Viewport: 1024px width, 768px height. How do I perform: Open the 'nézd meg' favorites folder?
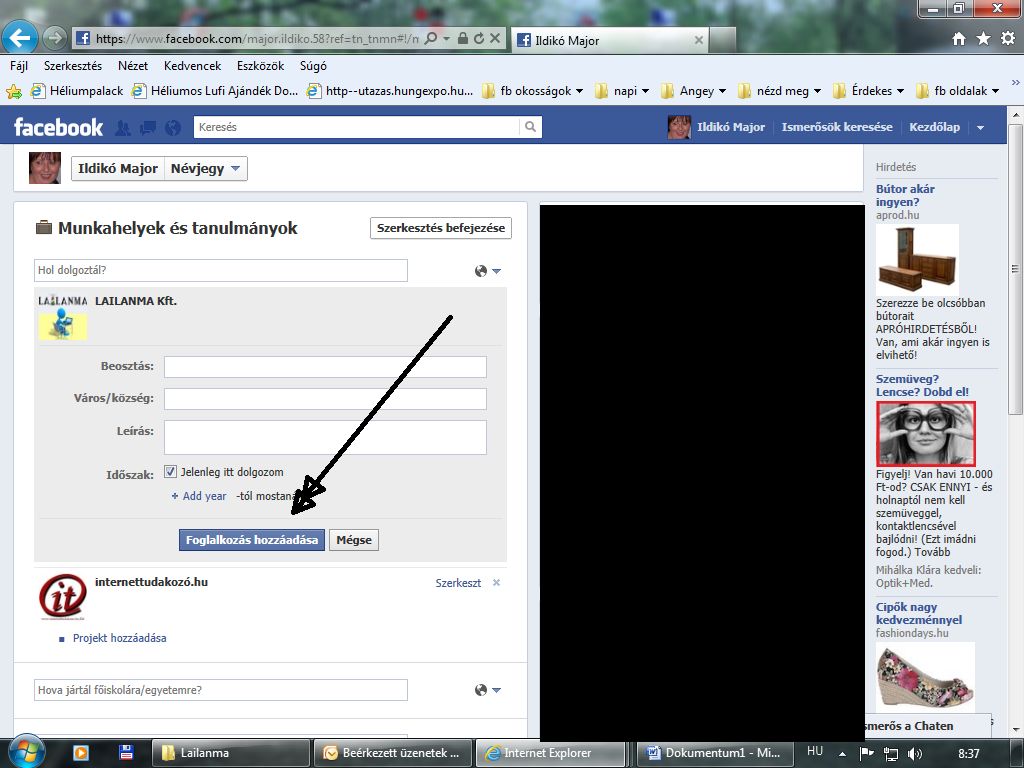778,91
